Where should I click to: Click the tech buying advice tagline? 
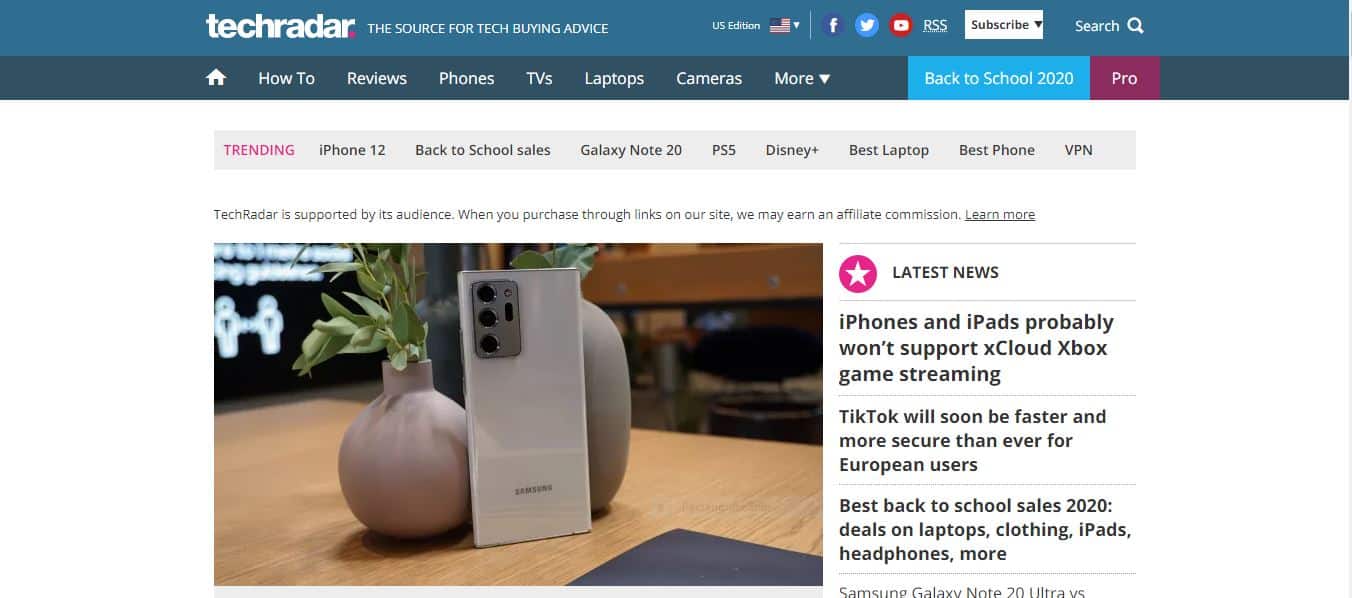pyautogui.click(x=488, y=28)
